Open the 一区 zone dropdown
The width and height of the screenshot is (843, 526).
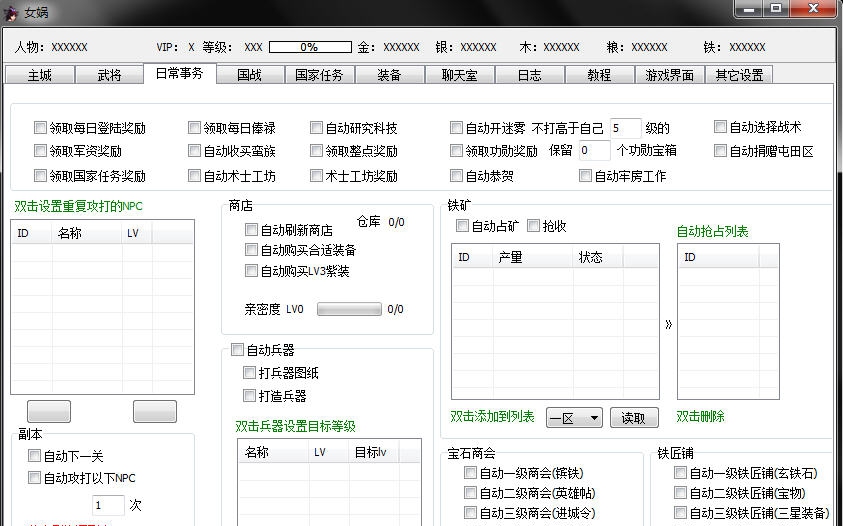point(574,418)
